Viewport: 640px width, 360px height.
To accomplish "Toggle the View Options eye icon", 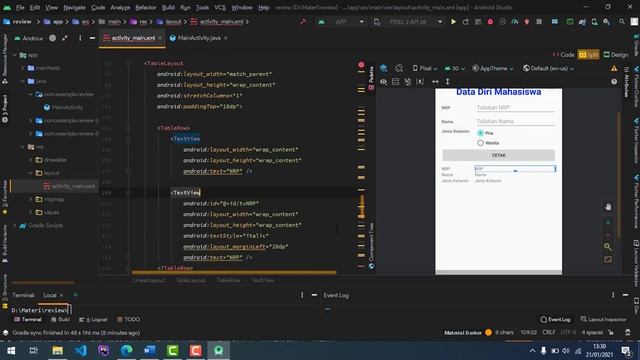I will (383, 82).
